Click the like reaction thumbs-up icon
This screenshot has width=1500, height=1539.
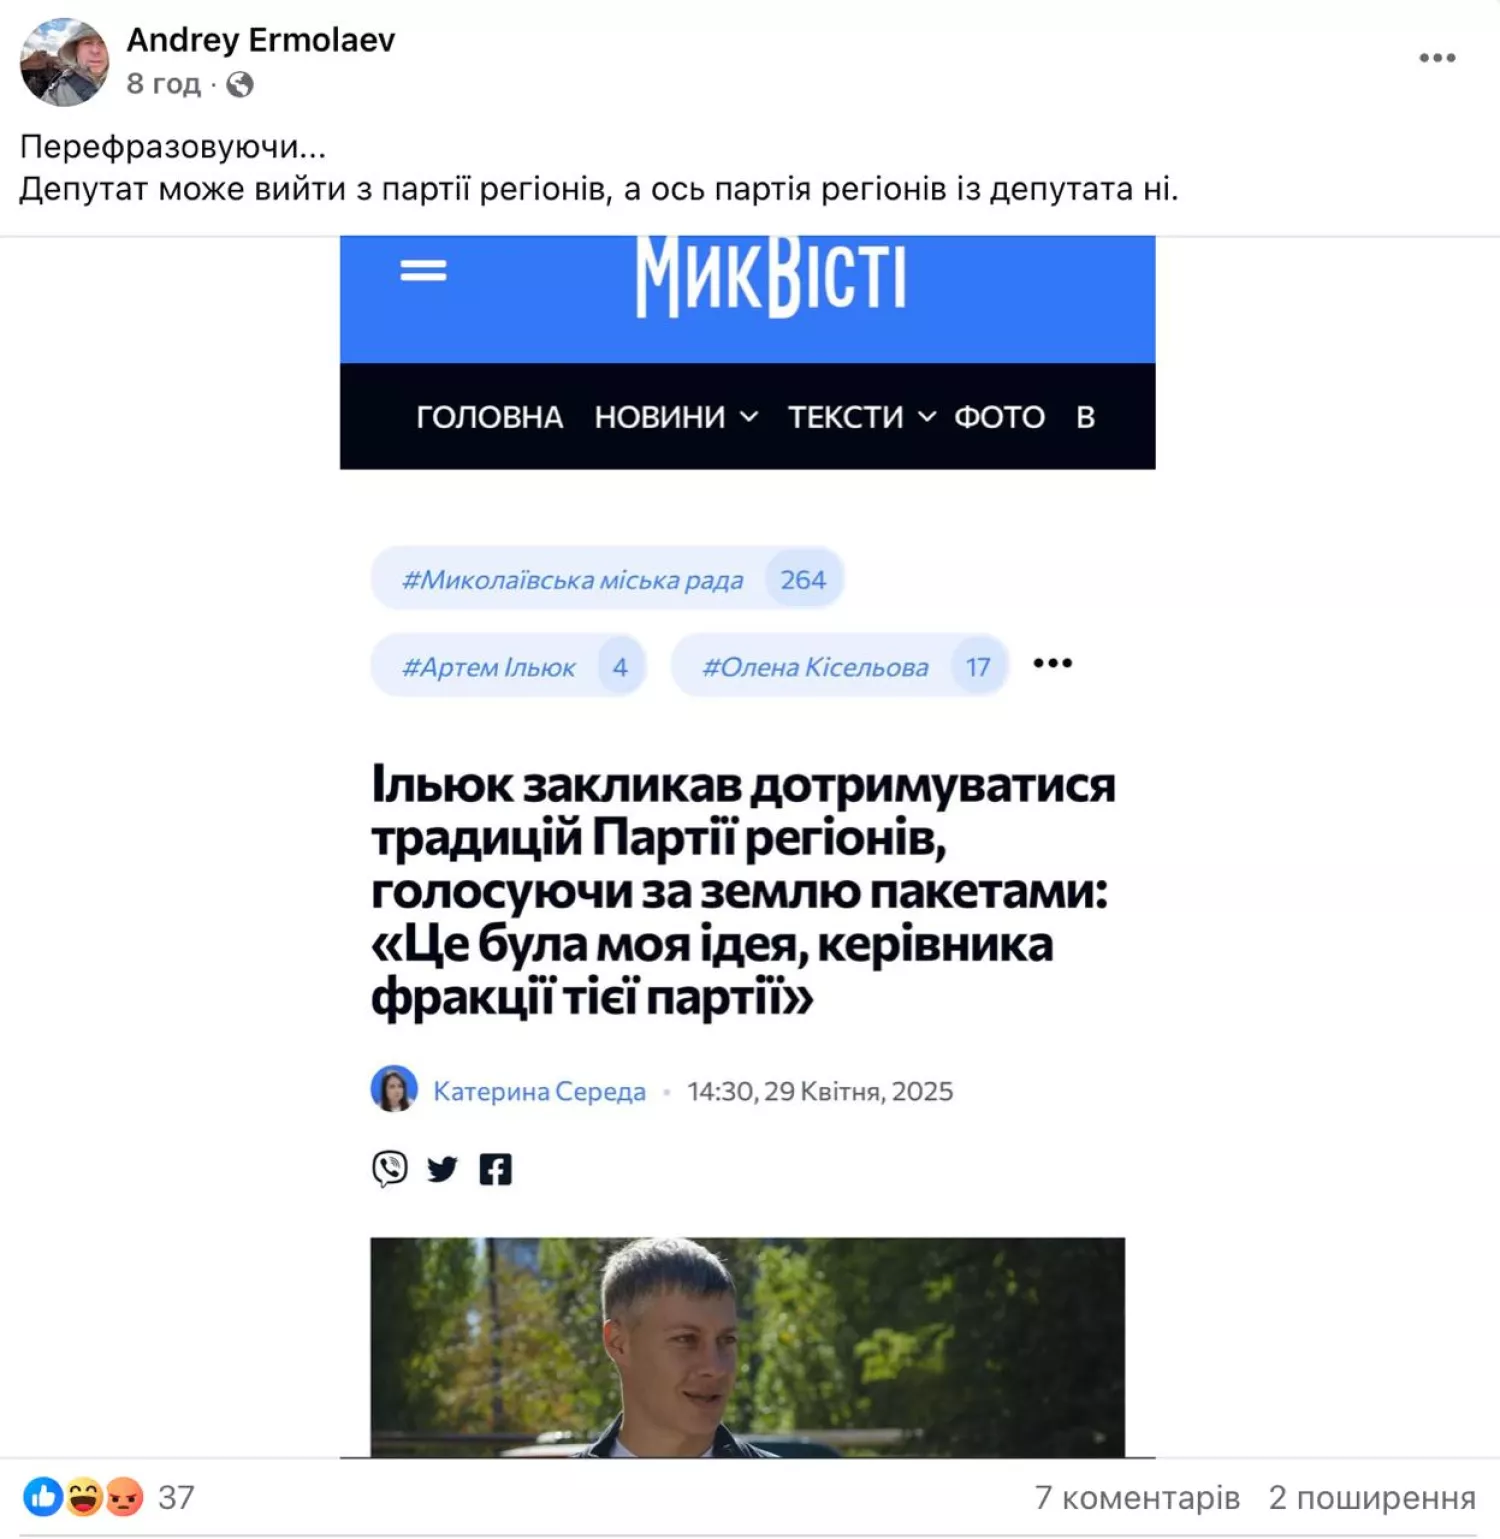click(43, 1497)
